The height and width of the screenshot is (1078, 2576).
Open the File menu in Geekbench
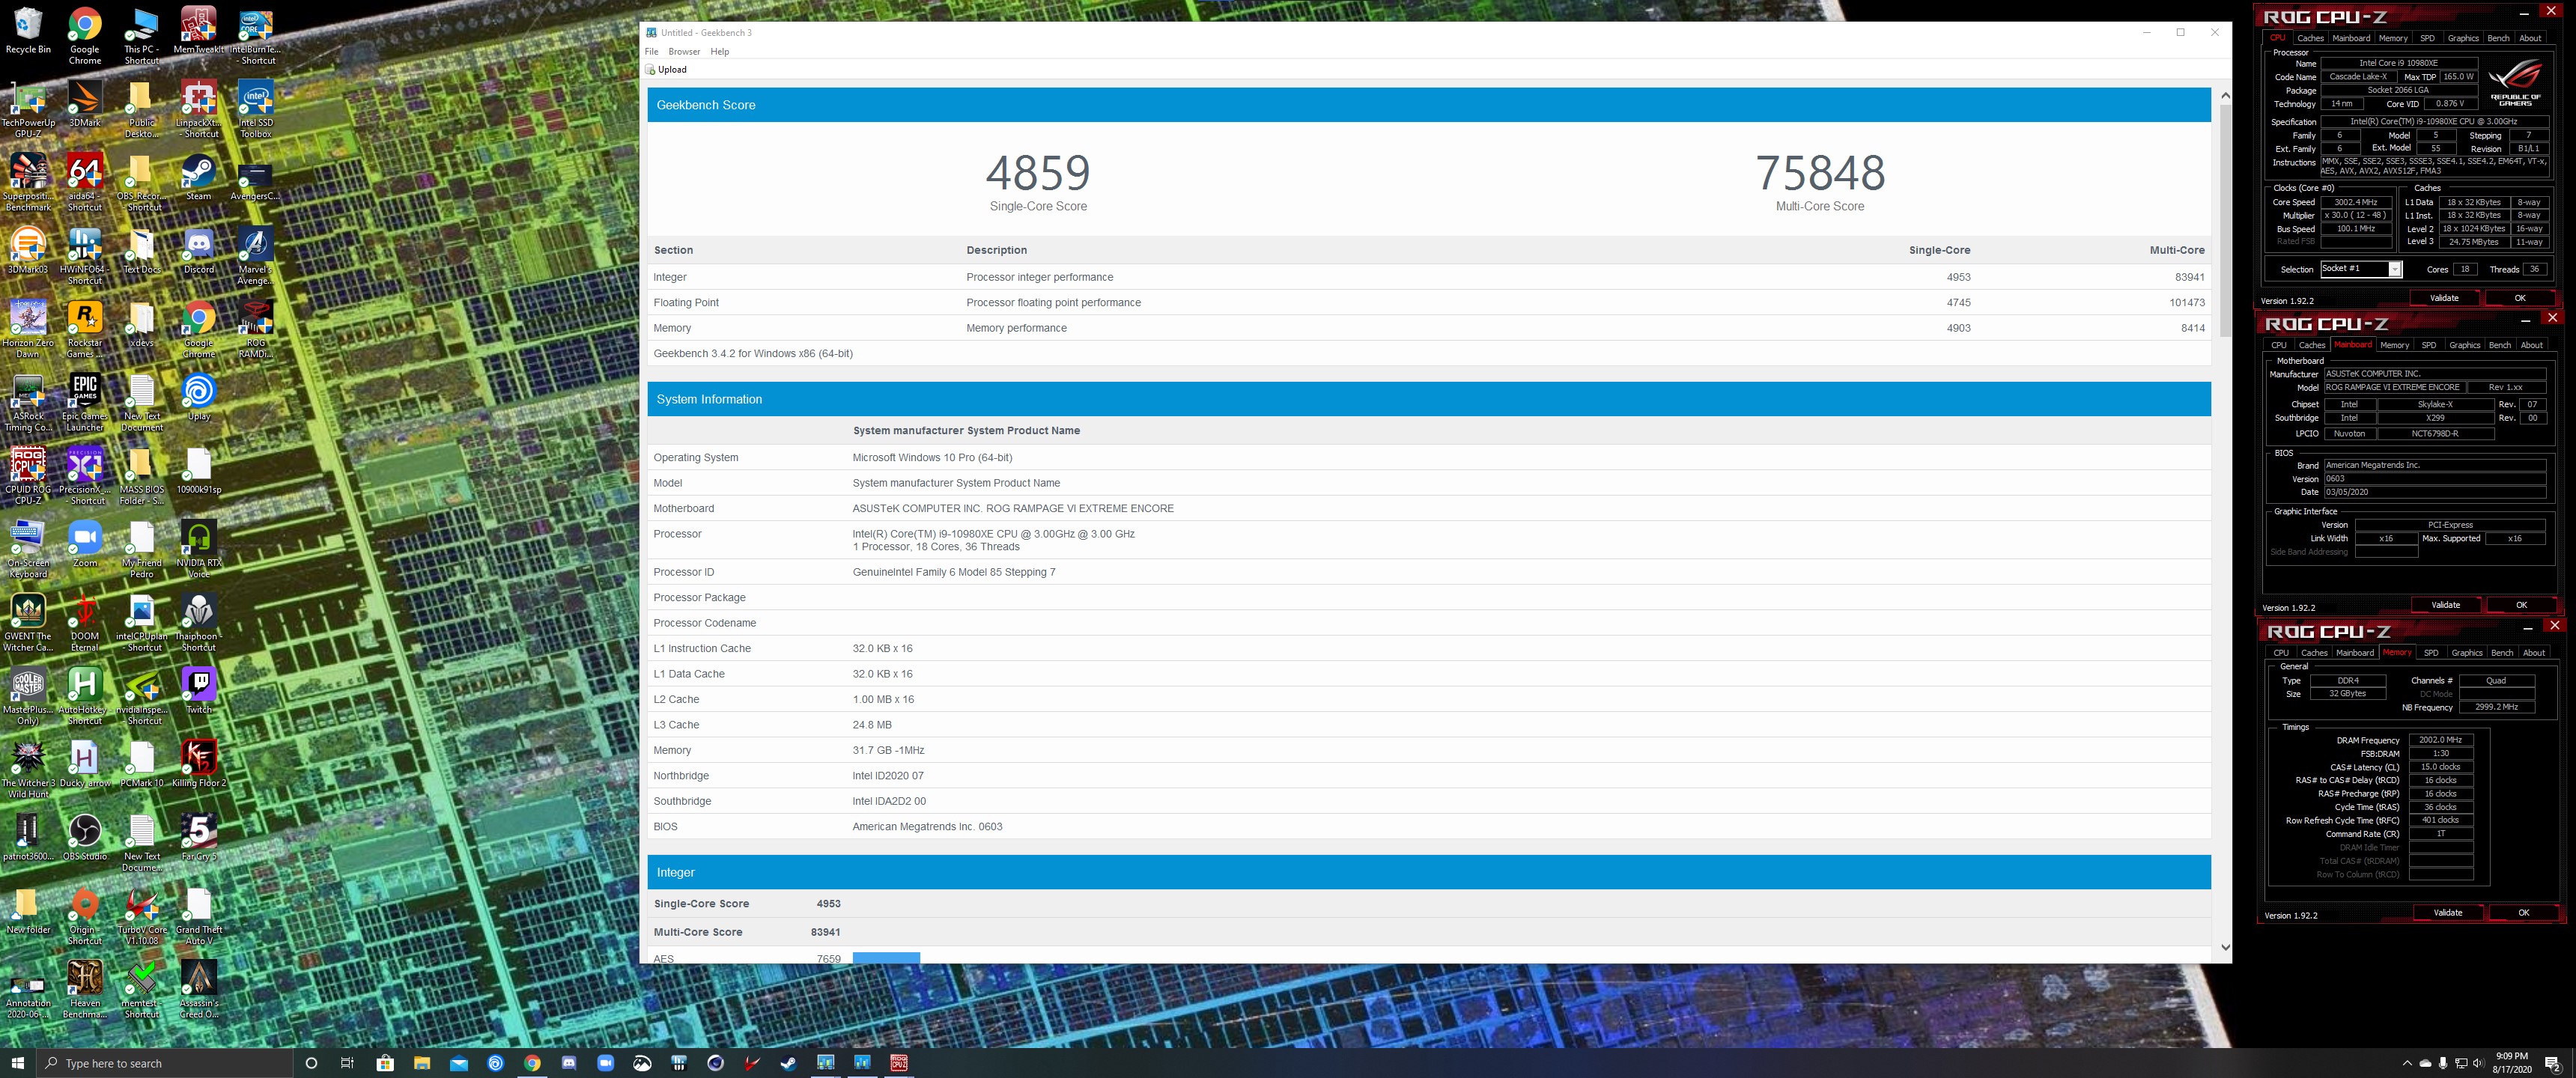651,52
